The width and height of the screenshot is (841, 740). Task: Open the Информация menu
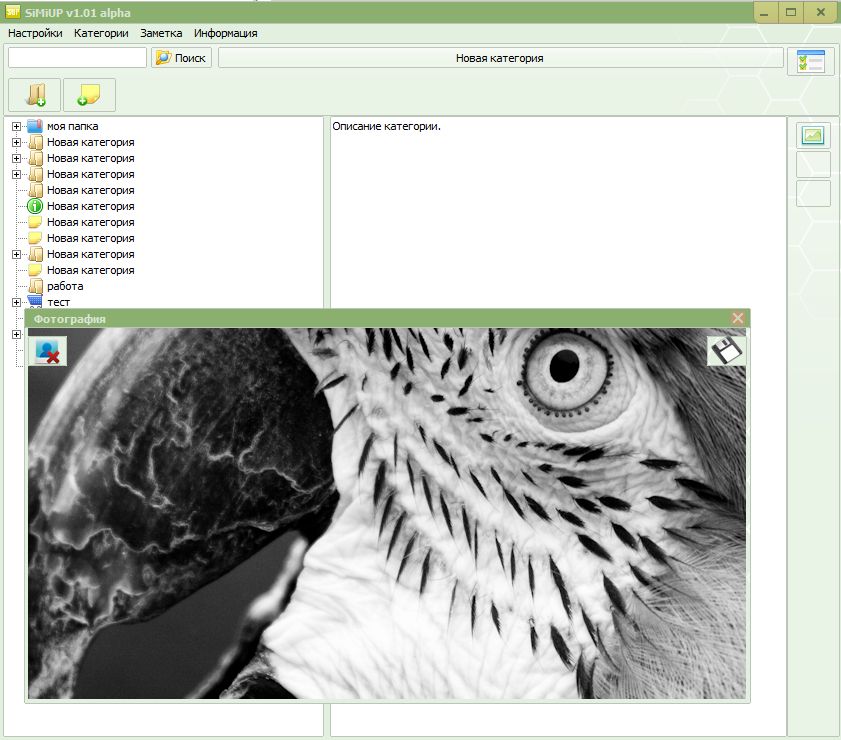225,33
